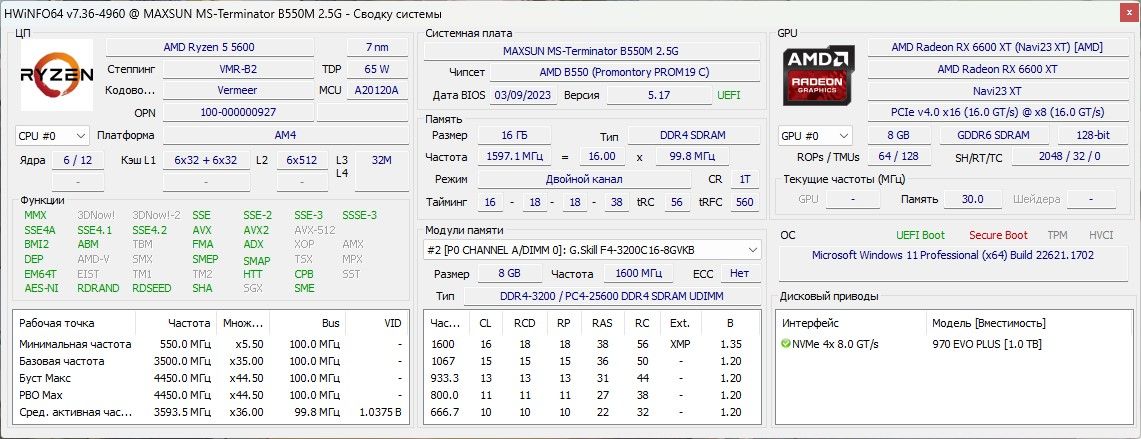Click the Ryzen CPU logo image

(x=56, y=74)
